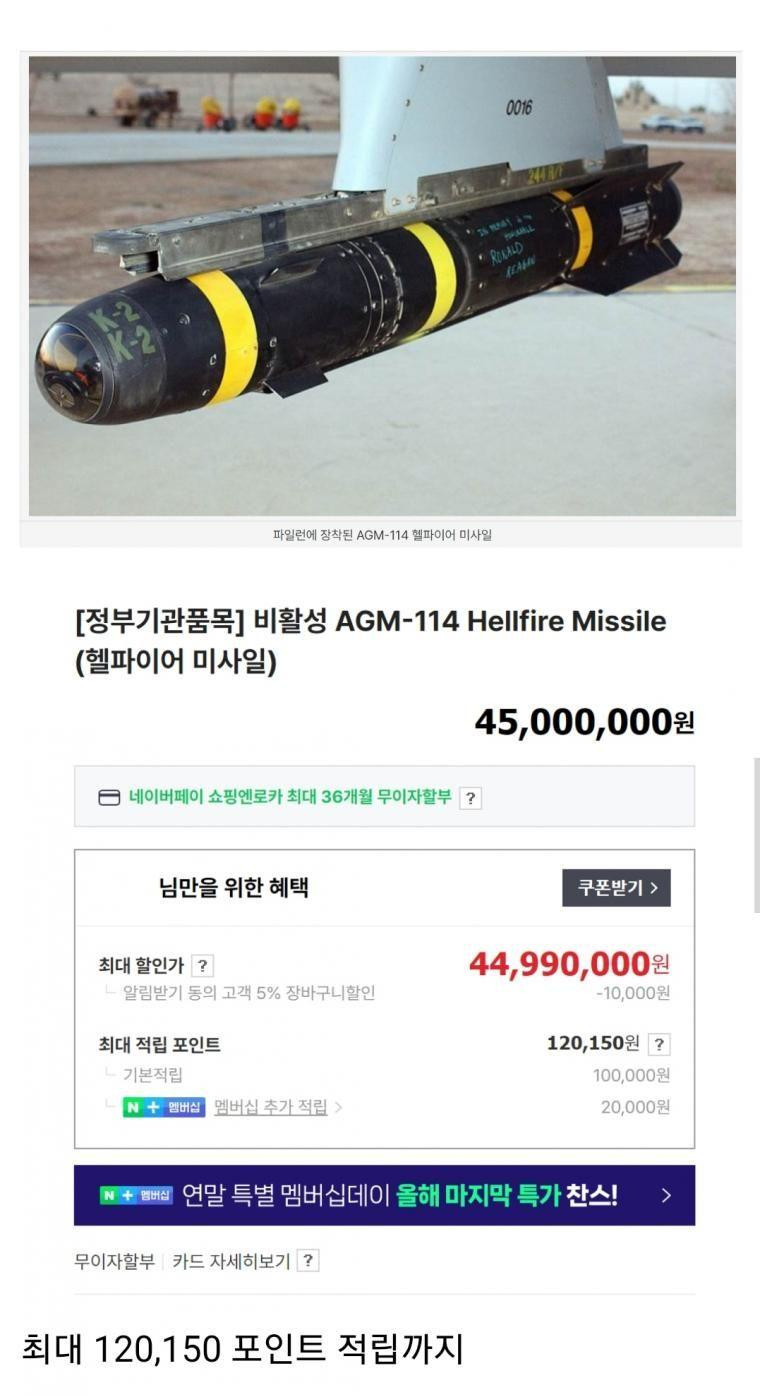
Task: Click the N+ 멤버십 badge by 멤버십 추가 적립
Action: coord(164,1107)
